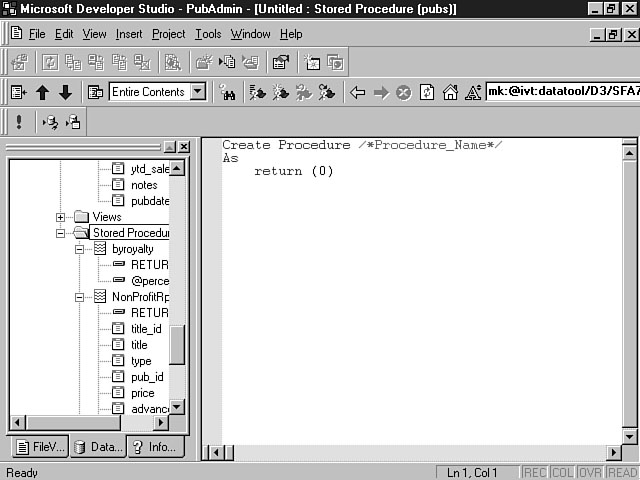Click the Home icon in the browser toolbar

click(450, 92)
